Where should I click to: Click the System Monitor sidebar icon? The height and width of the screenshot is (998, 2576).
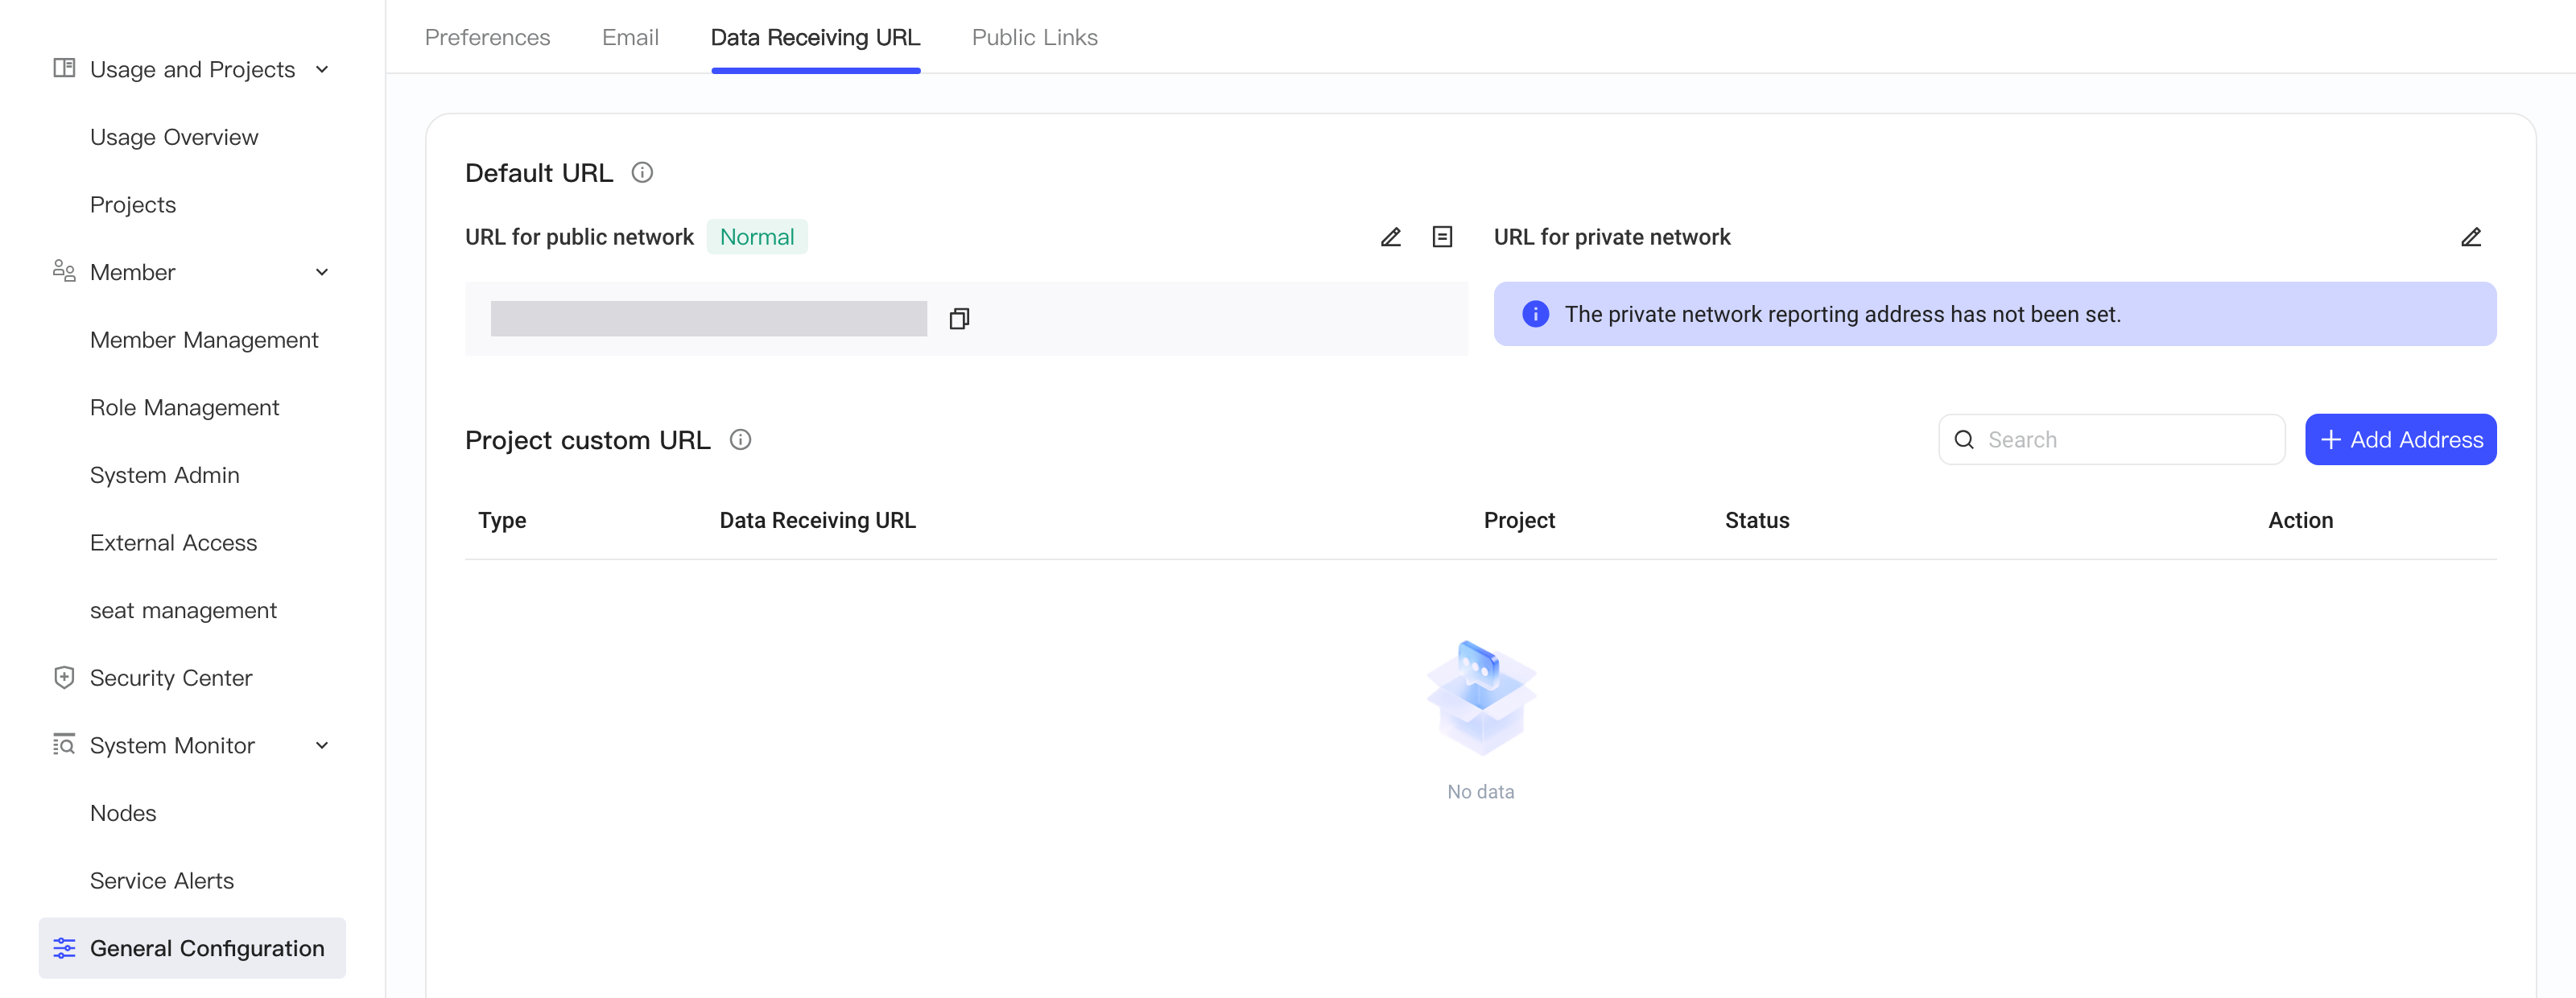[x=64, y=745]
